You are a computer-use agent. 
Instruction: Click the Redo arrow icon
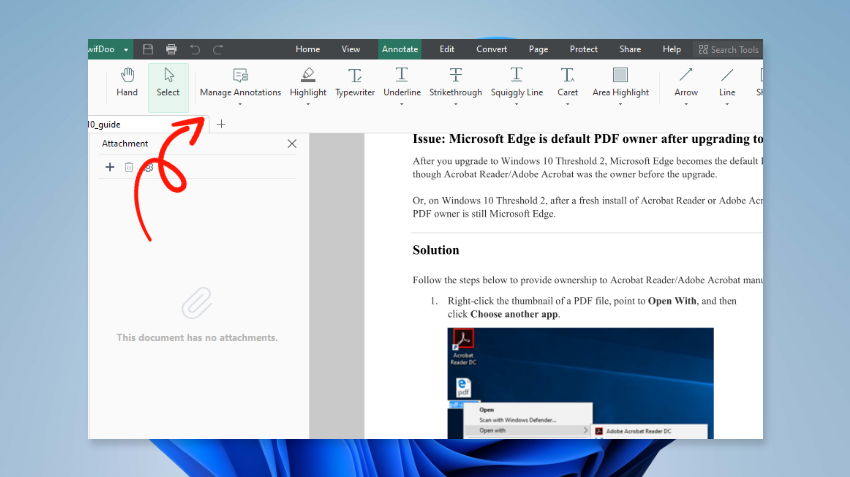(218, 50)
